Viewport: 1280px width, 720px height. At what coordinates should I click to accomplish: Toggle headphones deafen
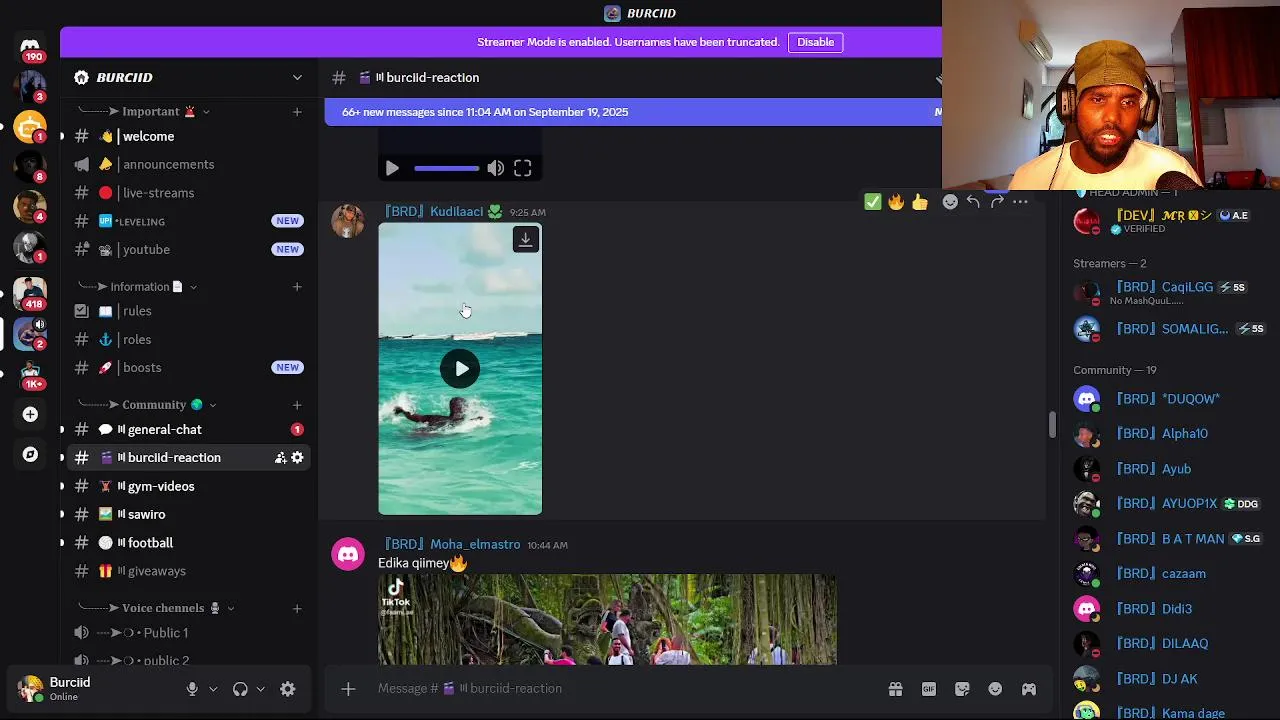240,689
